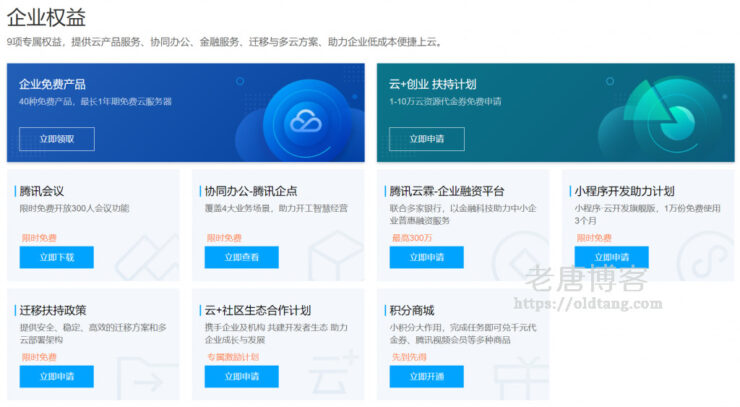Click 立即申请 in 云+创业 扶持计划 banner
This screenshot has width=740, height=407.
427,139
